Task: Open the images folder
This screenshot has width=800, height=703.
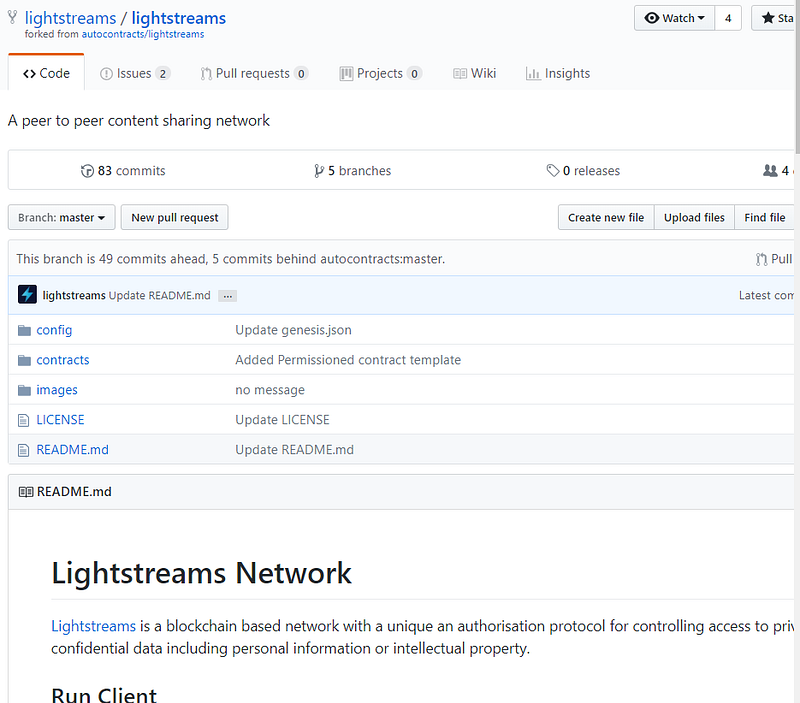Action: click(57, 390)
